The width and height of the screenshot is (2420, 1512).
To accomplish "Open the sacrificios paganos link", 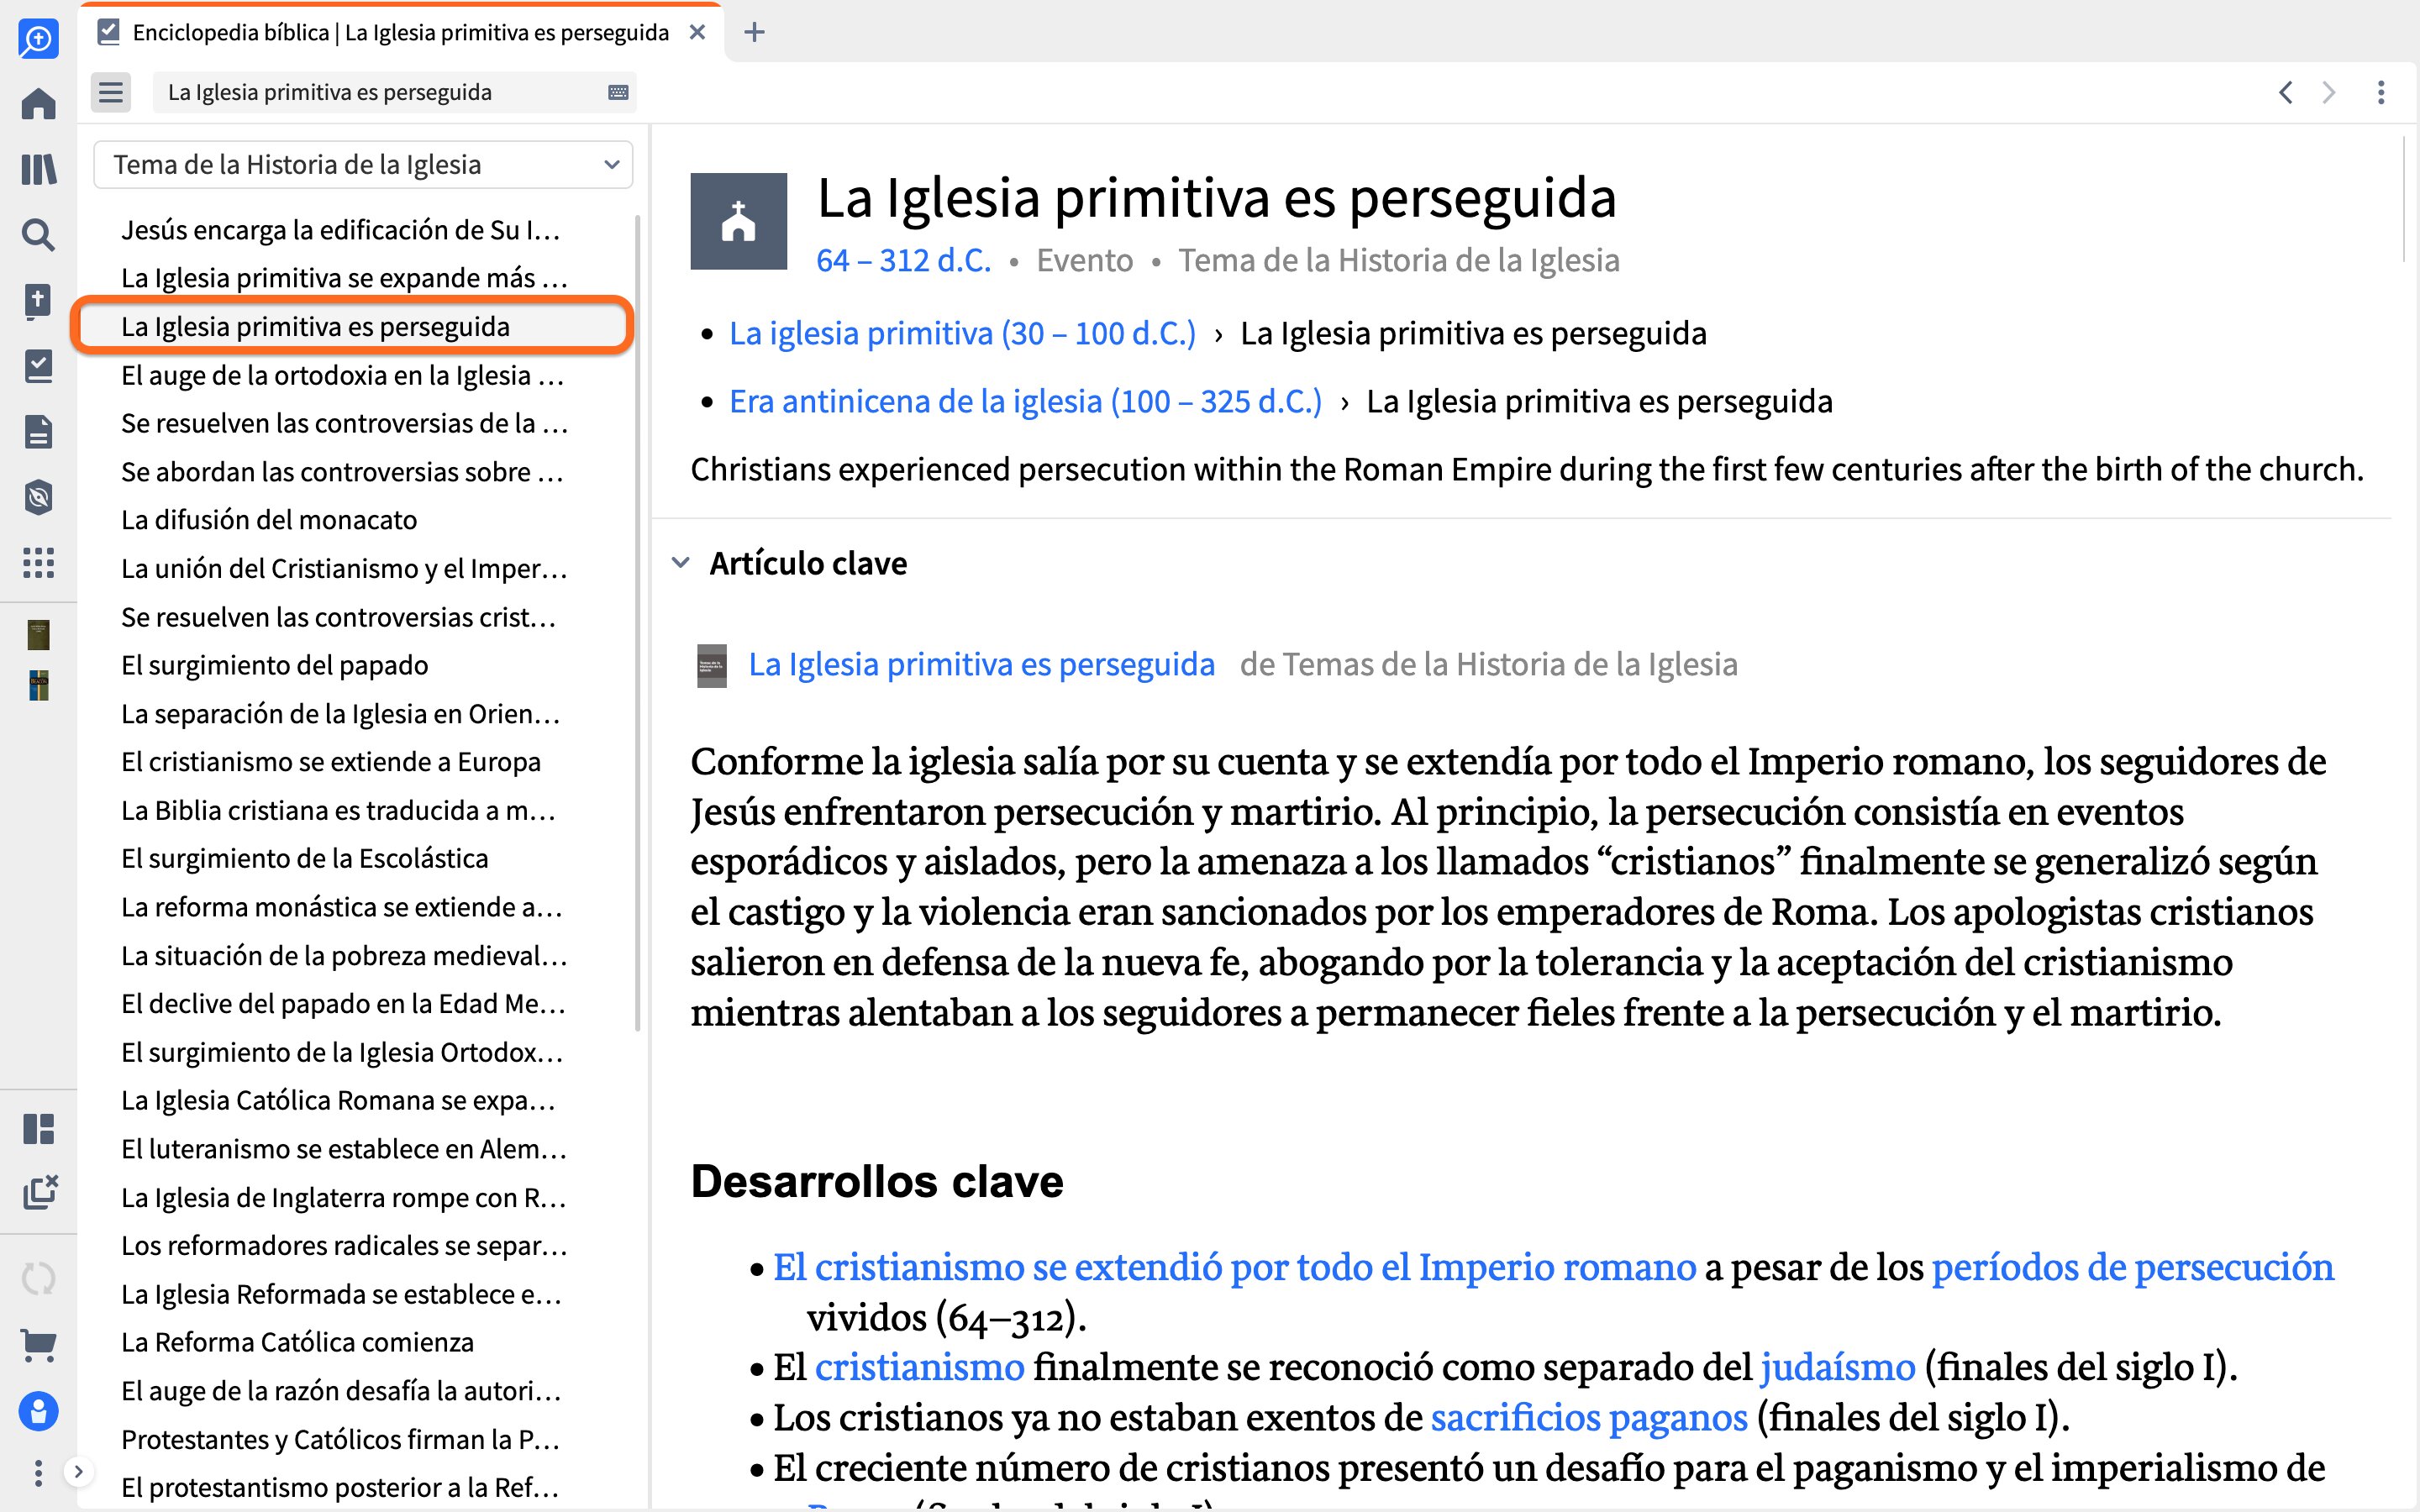I will (1589, 1417).
